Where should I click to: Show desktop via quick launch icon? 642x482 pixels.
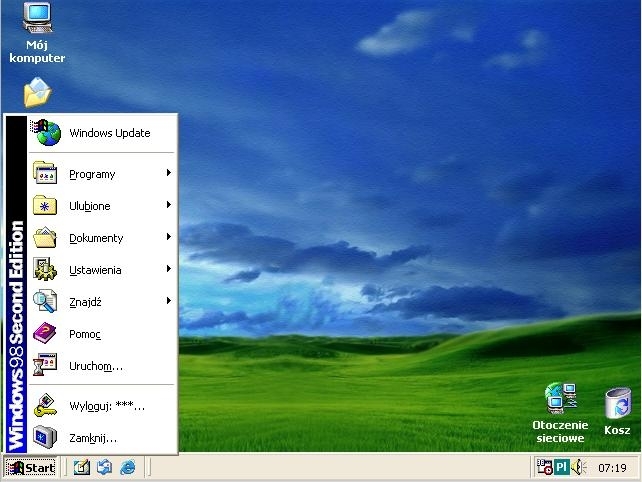pyautogui.click(x=81, y=467)
